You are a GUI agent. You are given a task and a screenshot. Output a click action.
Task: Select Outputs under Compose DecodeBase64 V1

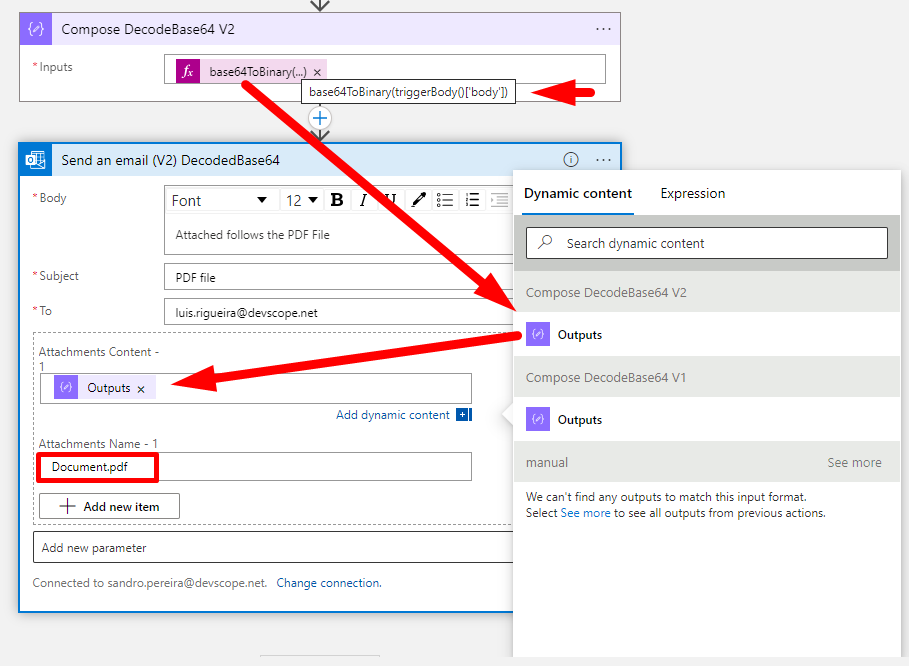[x=580, y=420]
